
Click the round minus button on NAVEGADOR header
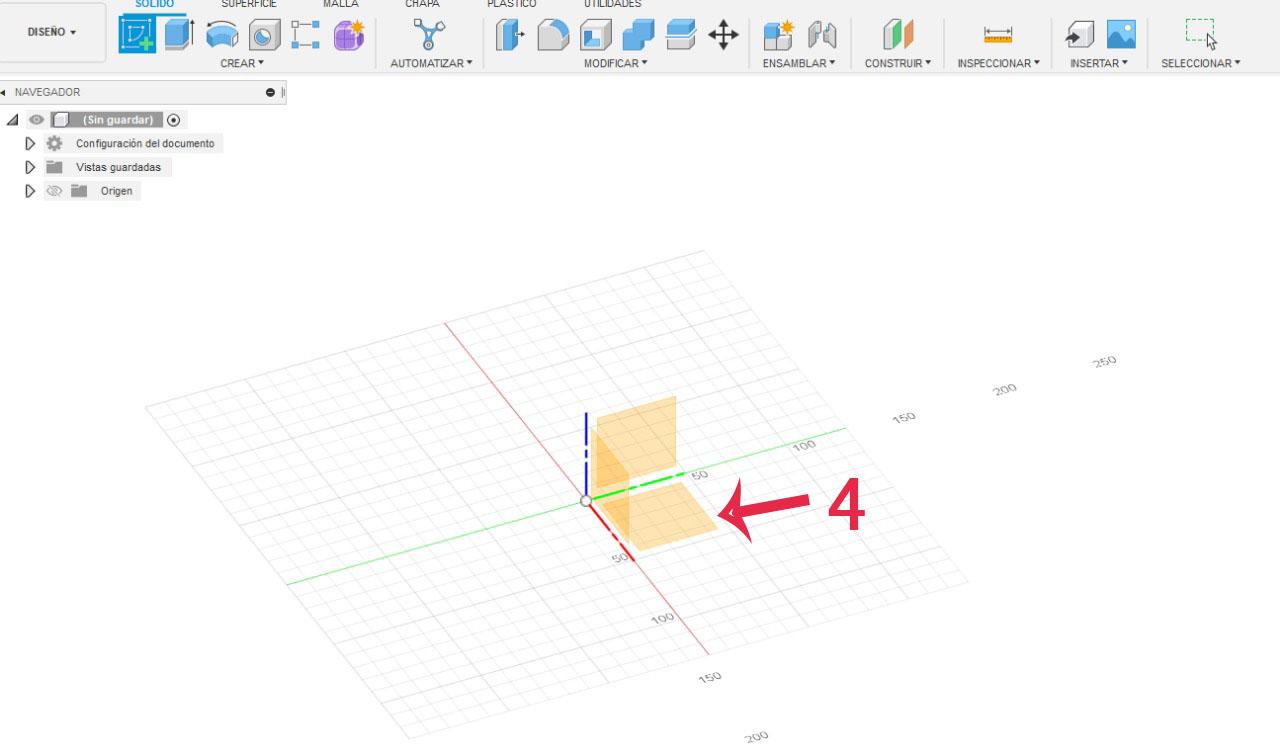[270, 92]
